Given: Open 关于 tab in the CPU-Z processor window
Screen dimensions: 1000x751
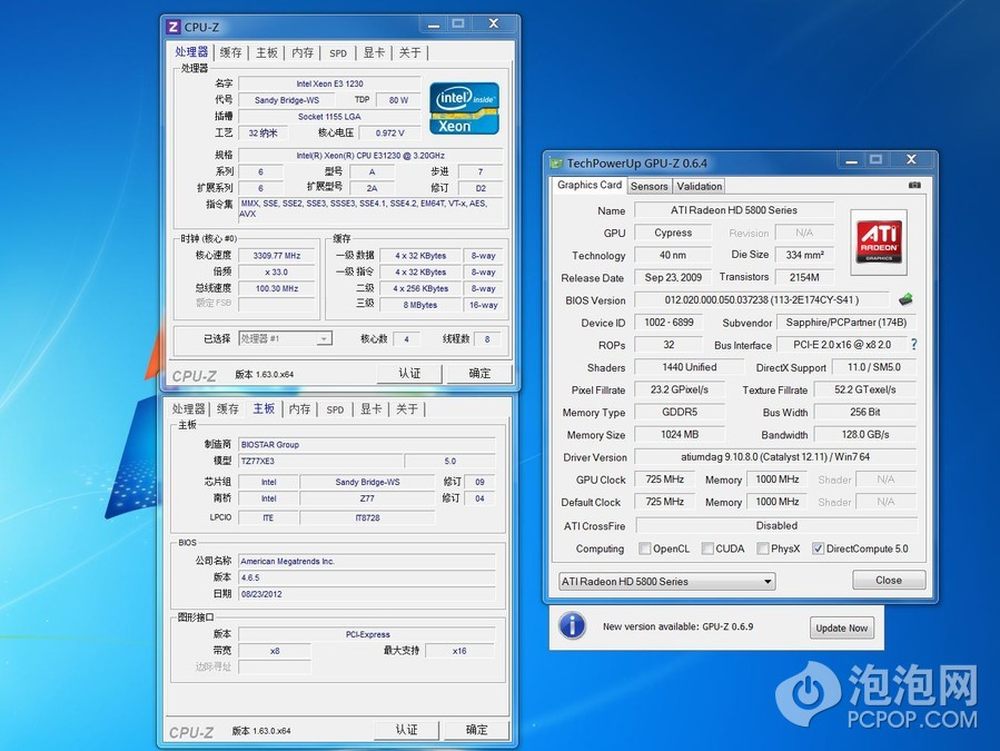Looking at the screenshot, I should (409, 53).
